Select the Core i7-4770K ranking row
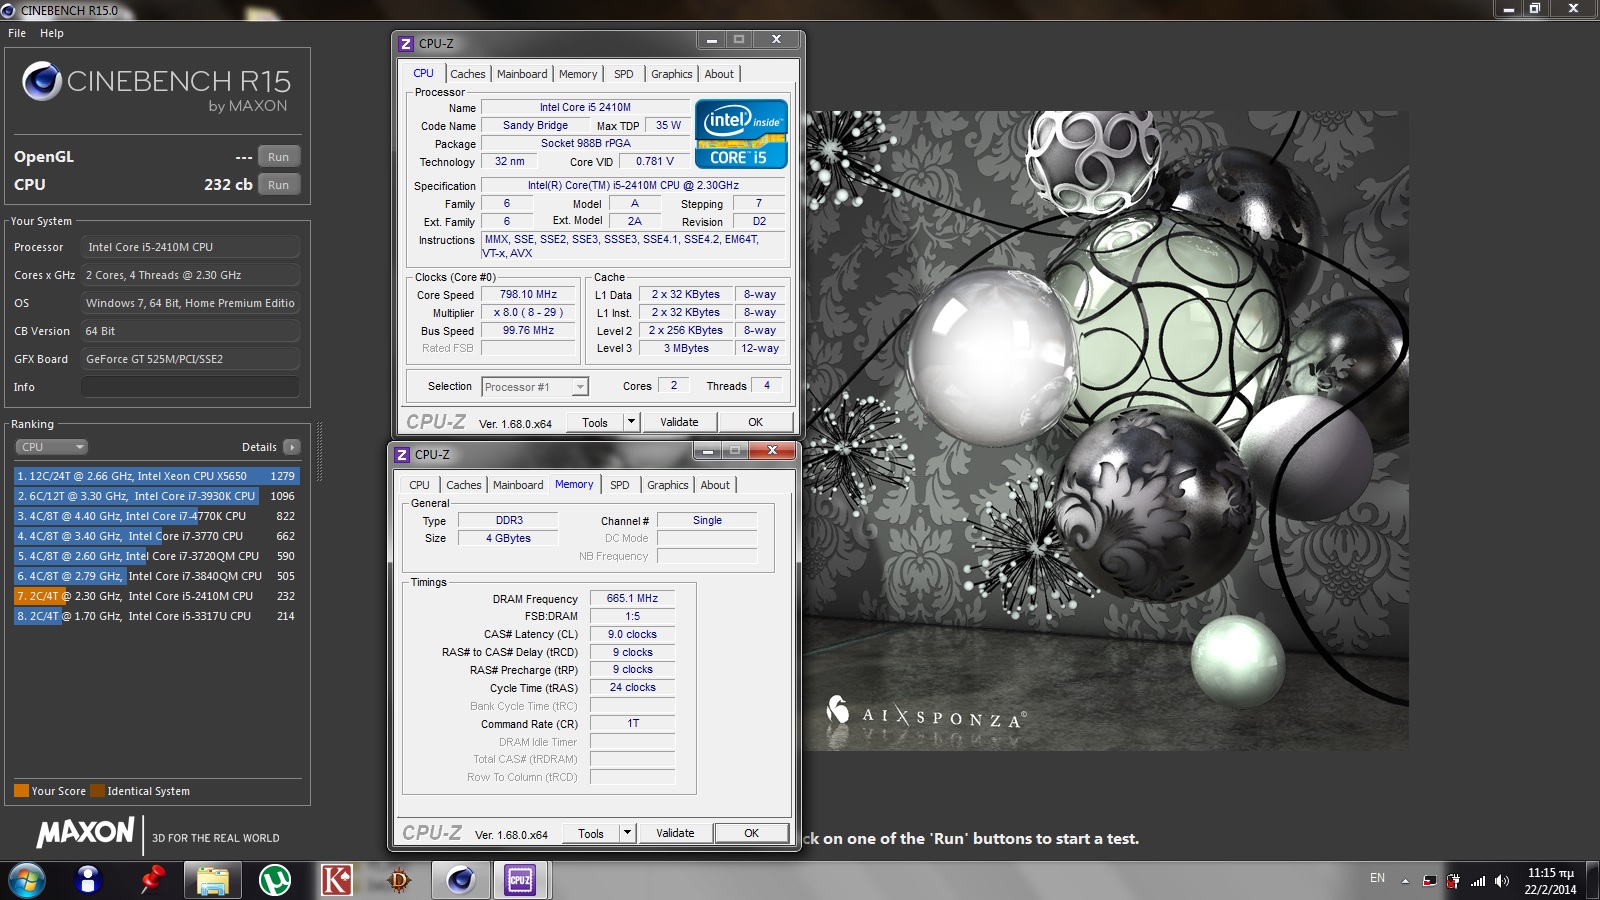1600x900 pixels. pyautogui.click(x=156, y=516)
